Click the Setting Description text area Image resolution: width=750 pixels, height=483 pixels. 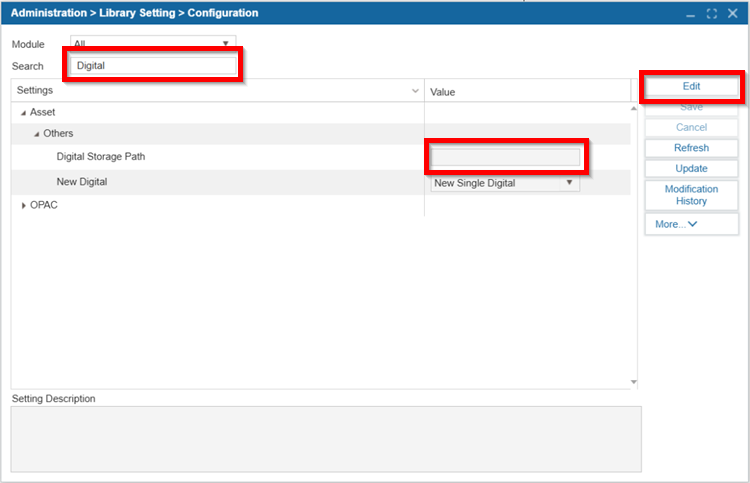pos(326,439)
